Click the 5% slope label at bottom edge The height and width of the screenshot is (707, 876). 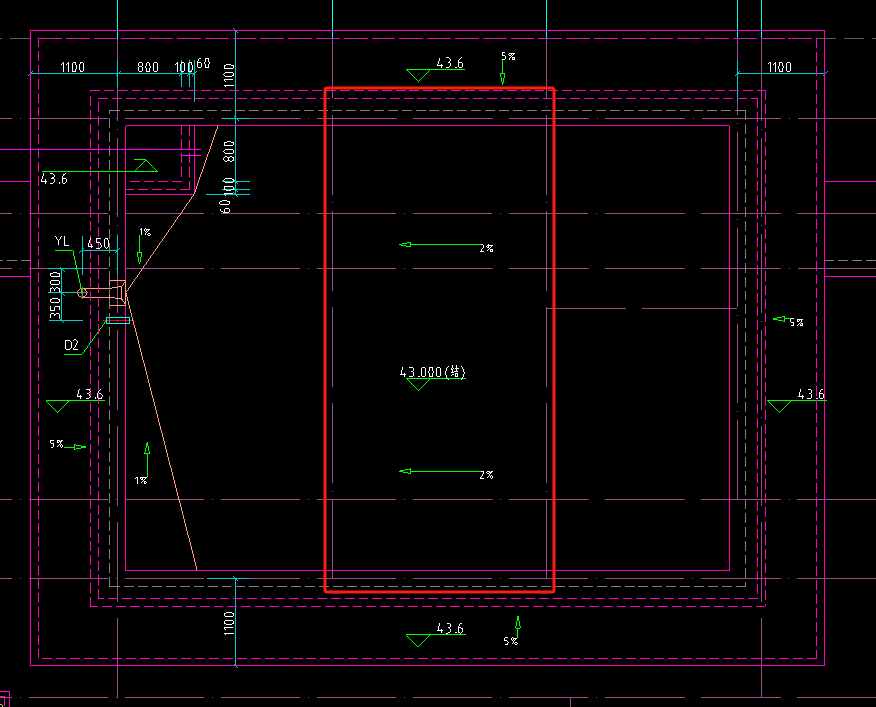coord(511,641)
